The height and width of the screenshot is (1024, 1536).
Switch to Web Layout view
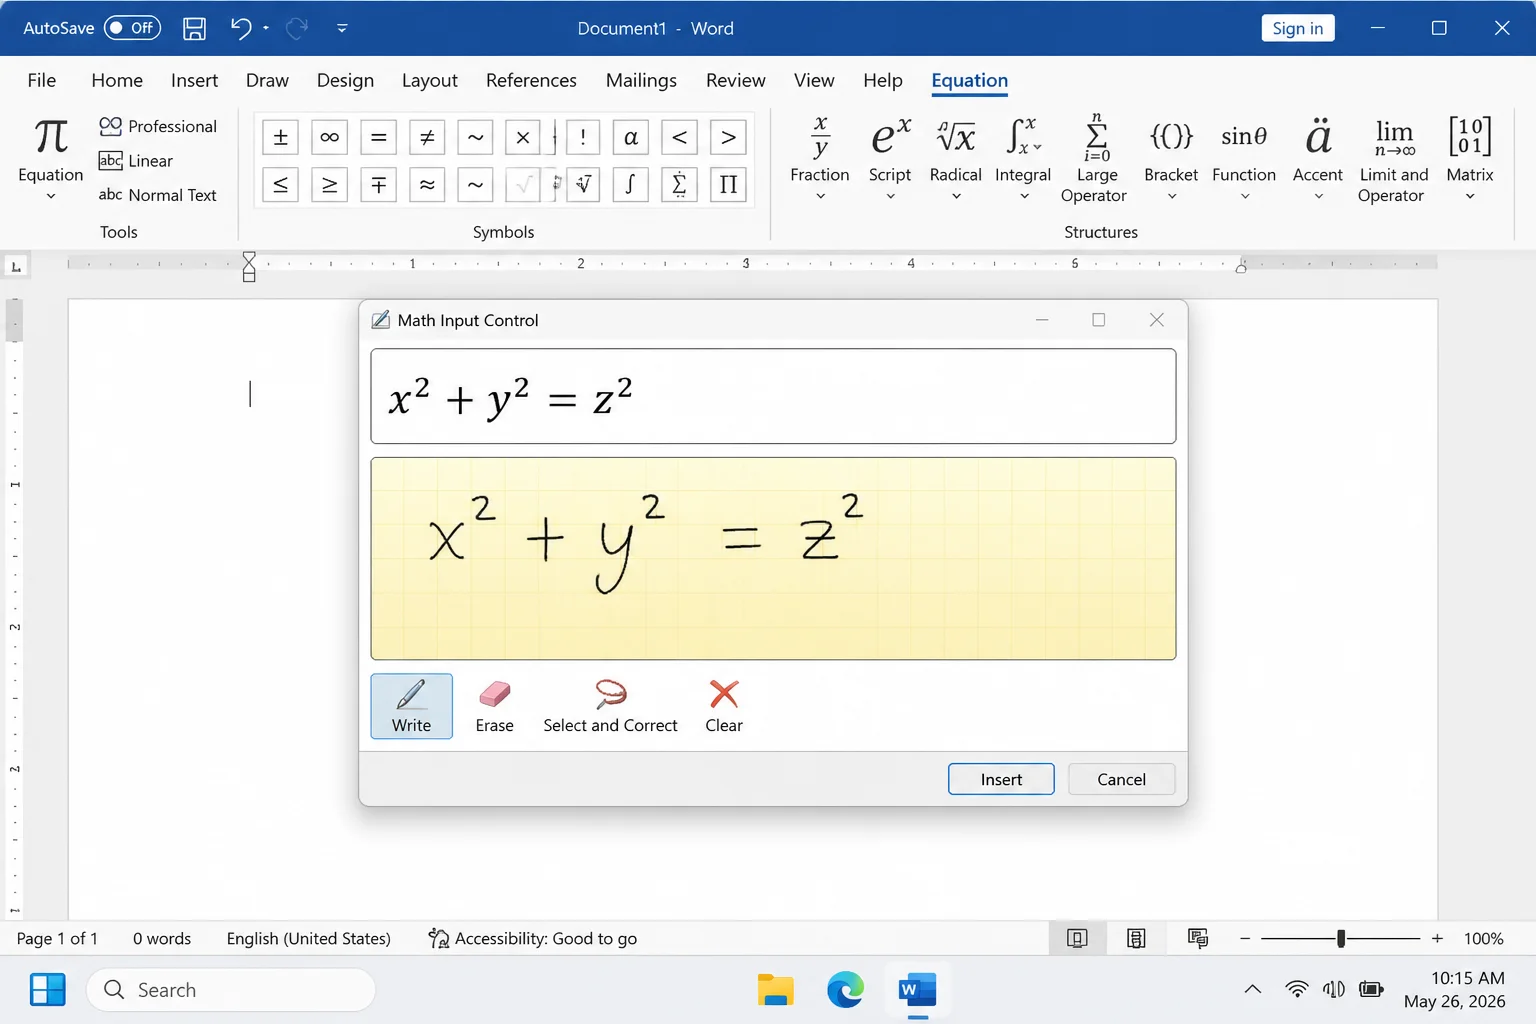[1197, 938]
